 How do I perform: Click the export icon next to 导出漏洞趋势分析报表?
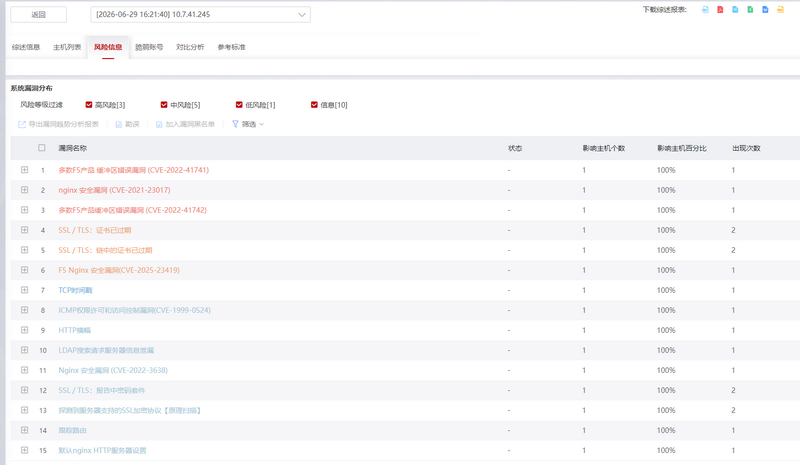tap(22, 124)
